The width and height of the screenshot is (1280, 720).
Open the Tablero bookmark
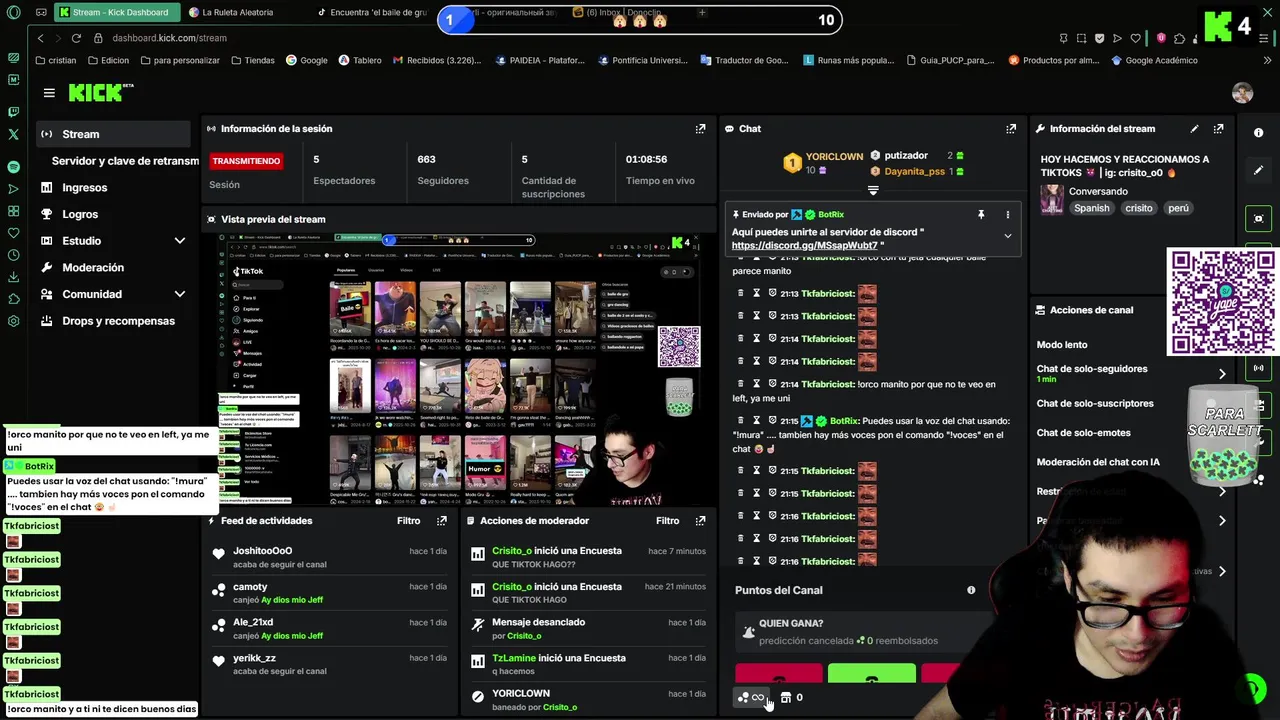pyautogui.click(x=360, y=60)
